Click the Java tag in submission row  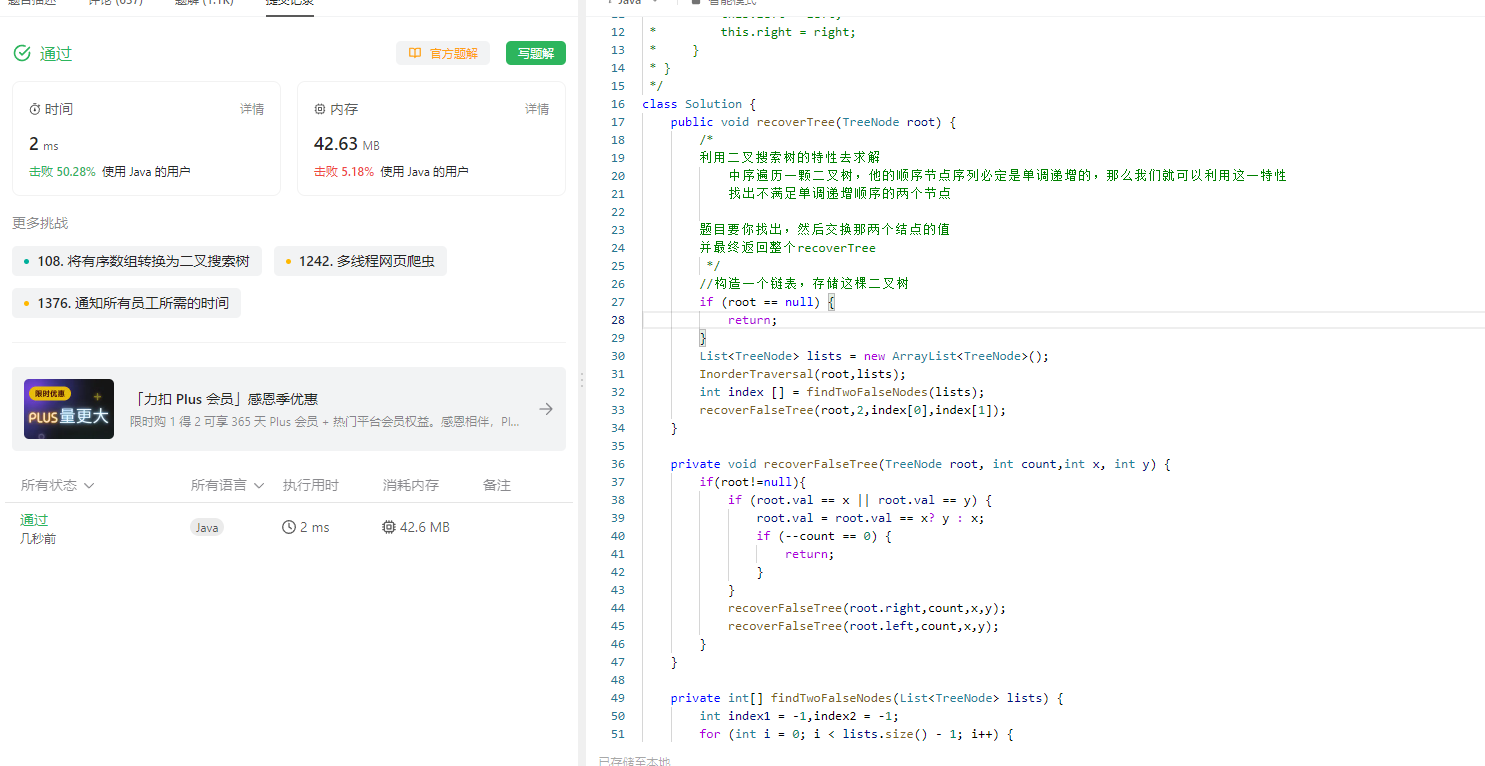tap(207, 527)
